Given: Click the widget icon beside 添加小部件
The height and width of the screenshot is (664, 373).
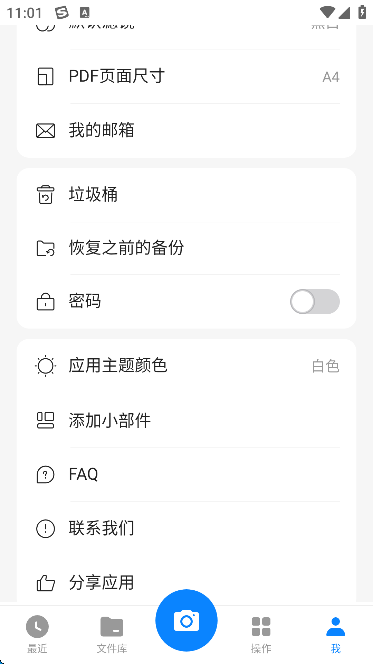Looking at the screenshot, I should [45, 420].
